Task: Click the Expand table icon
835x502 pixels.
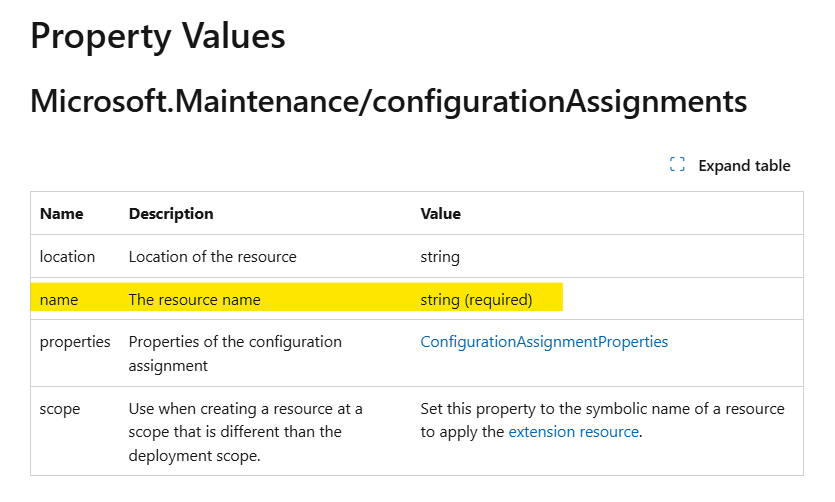Action: [677, 165]
